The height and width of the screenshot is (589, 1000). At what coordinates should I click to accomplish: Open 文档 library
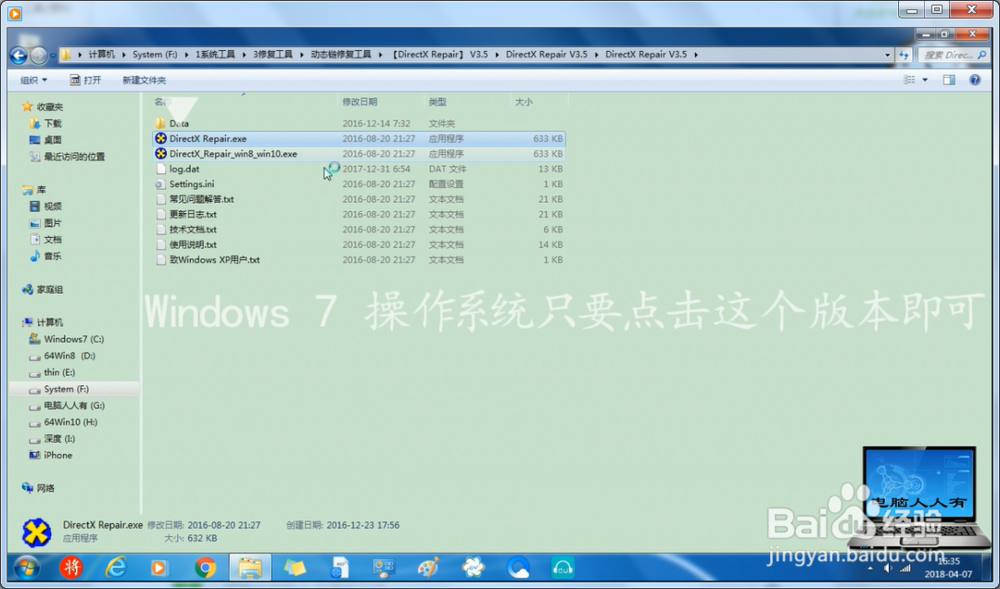pyautogui.click(x=46, y=240)
